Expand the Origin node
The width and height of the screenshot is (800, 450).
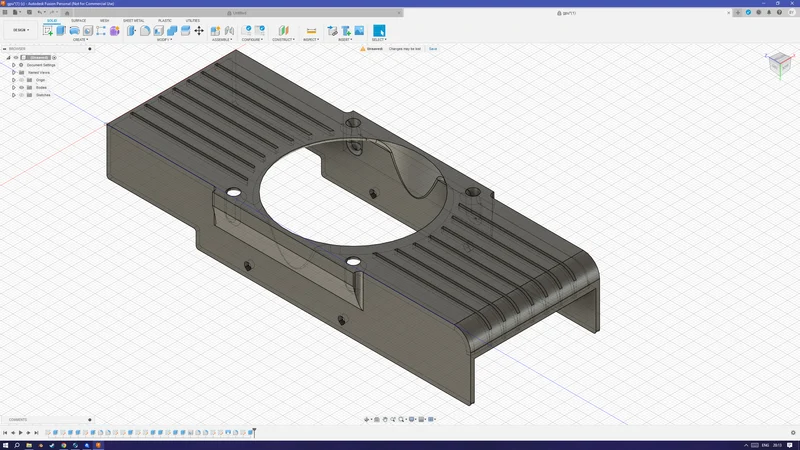14,80
